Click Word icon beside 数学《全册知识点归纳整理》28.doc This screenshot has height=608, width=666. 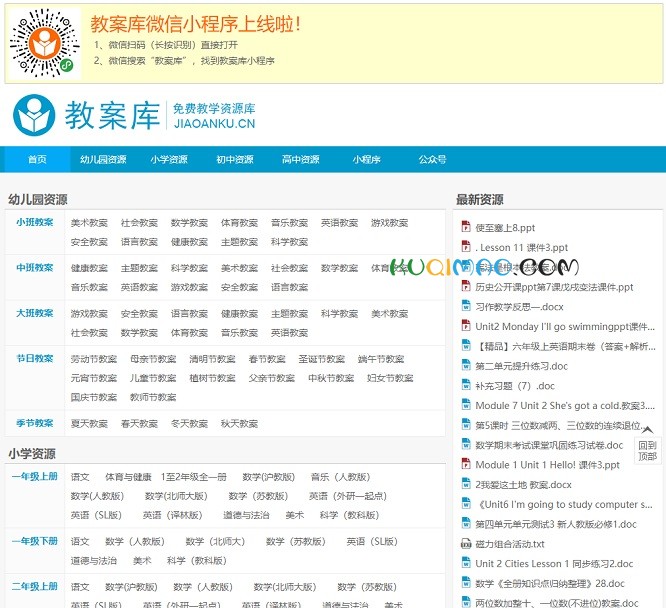click(x=466, y=582)
